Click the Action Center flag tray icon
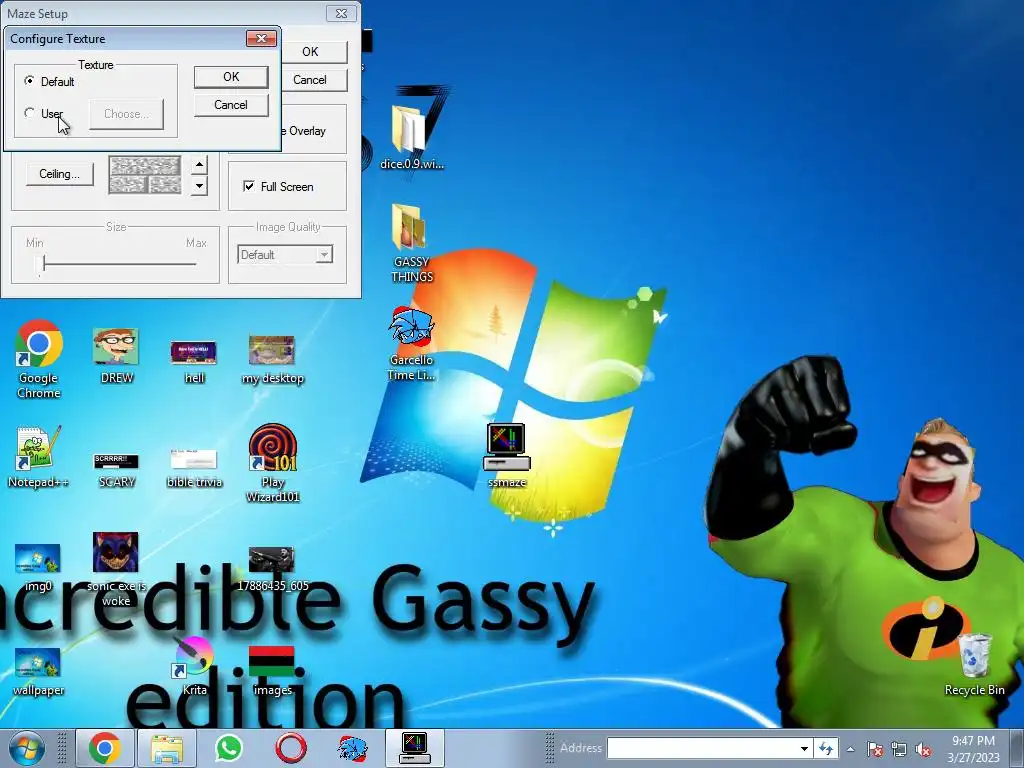Image resolution: width=1024 pixels, height=768 pixels. [x=875, y=749]
